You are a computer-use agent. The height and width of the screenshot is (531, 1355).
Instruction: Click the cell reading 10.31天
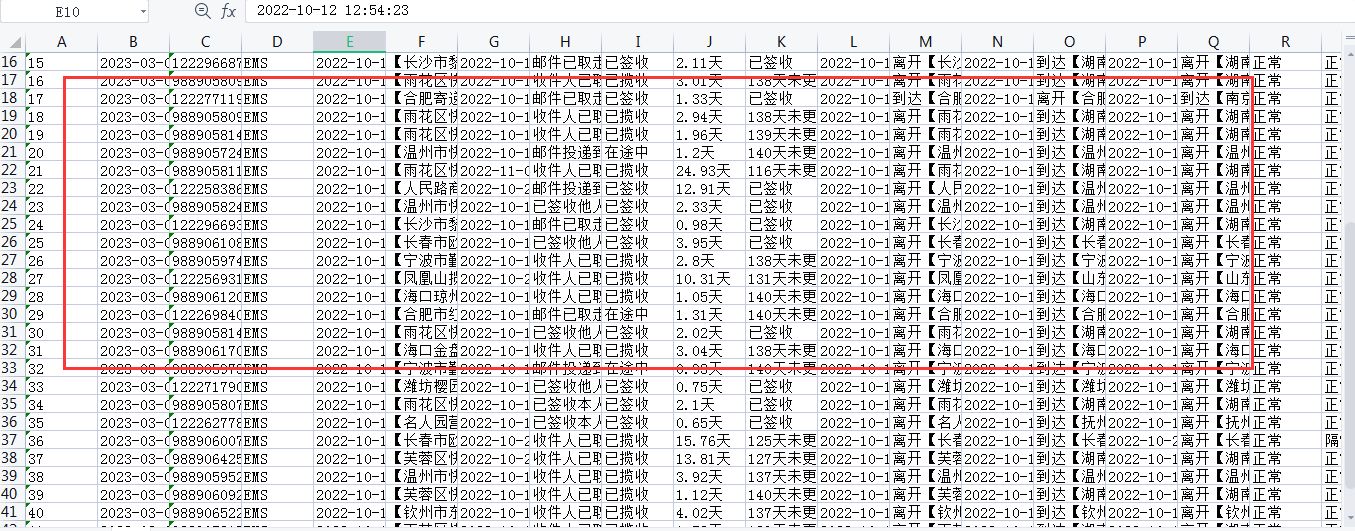709,278
